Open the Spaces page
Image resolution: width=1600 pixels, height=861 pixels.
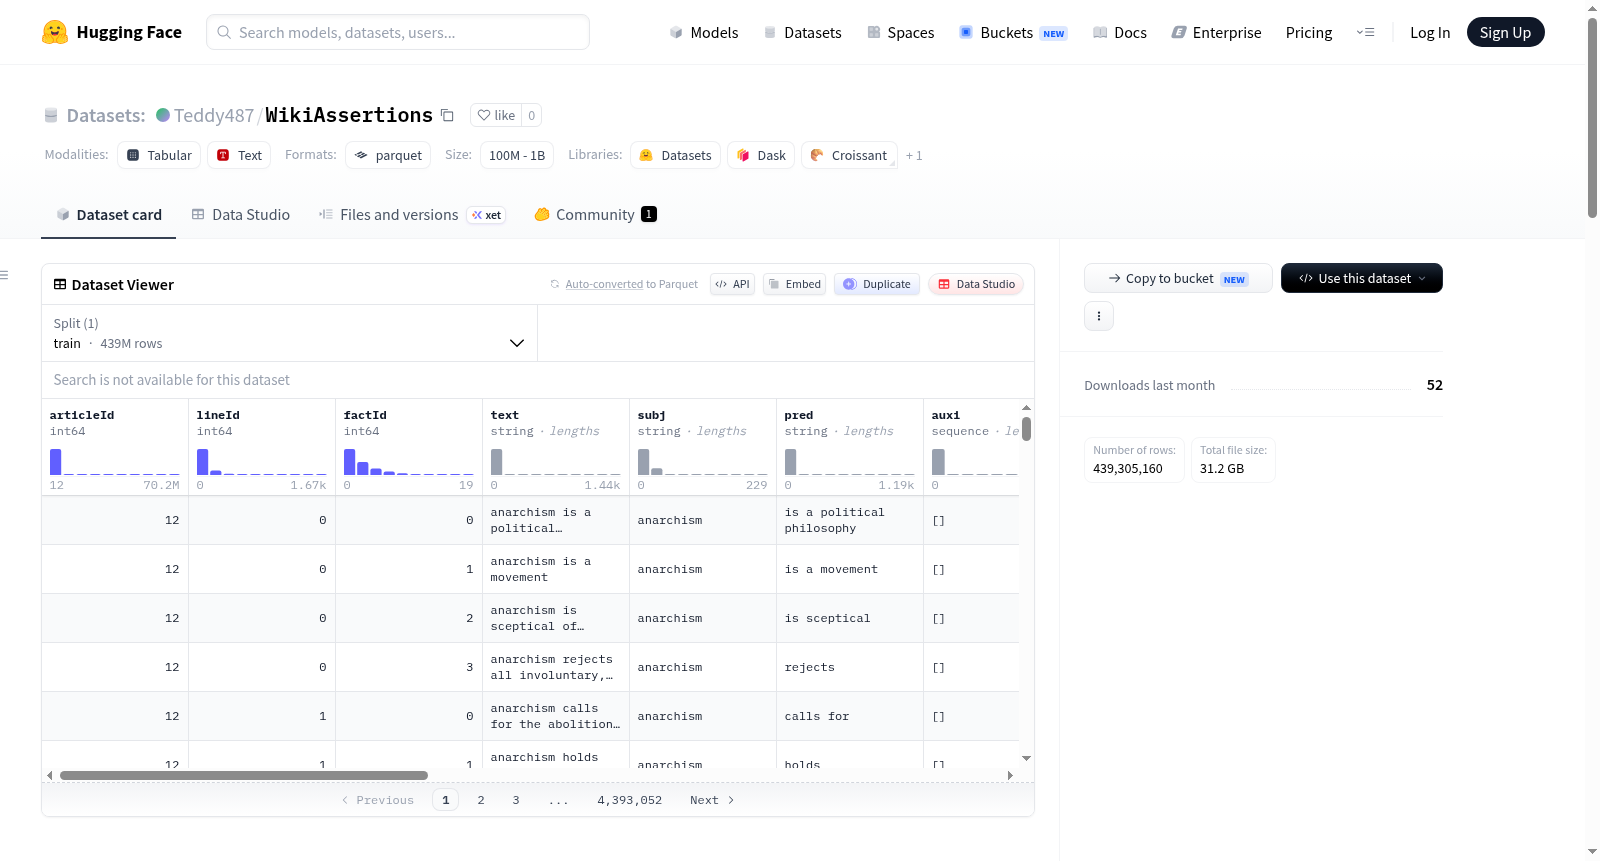900,32
